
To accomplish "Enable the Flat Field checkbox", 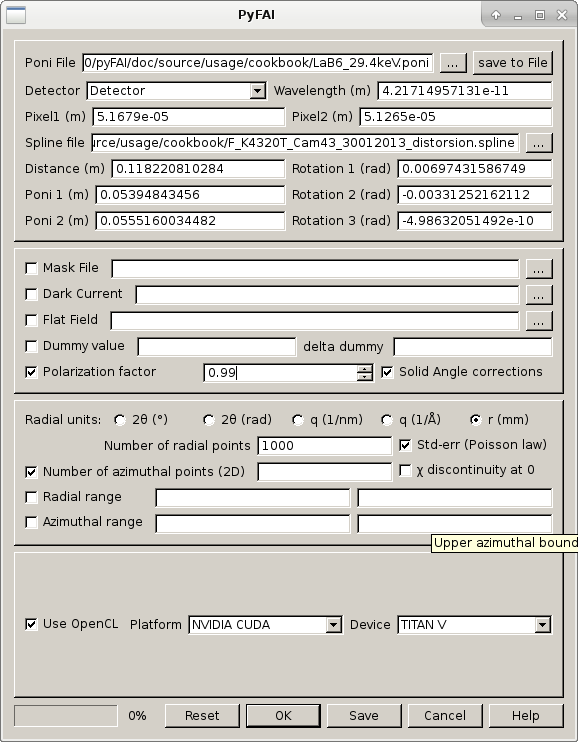I will 31,320.
